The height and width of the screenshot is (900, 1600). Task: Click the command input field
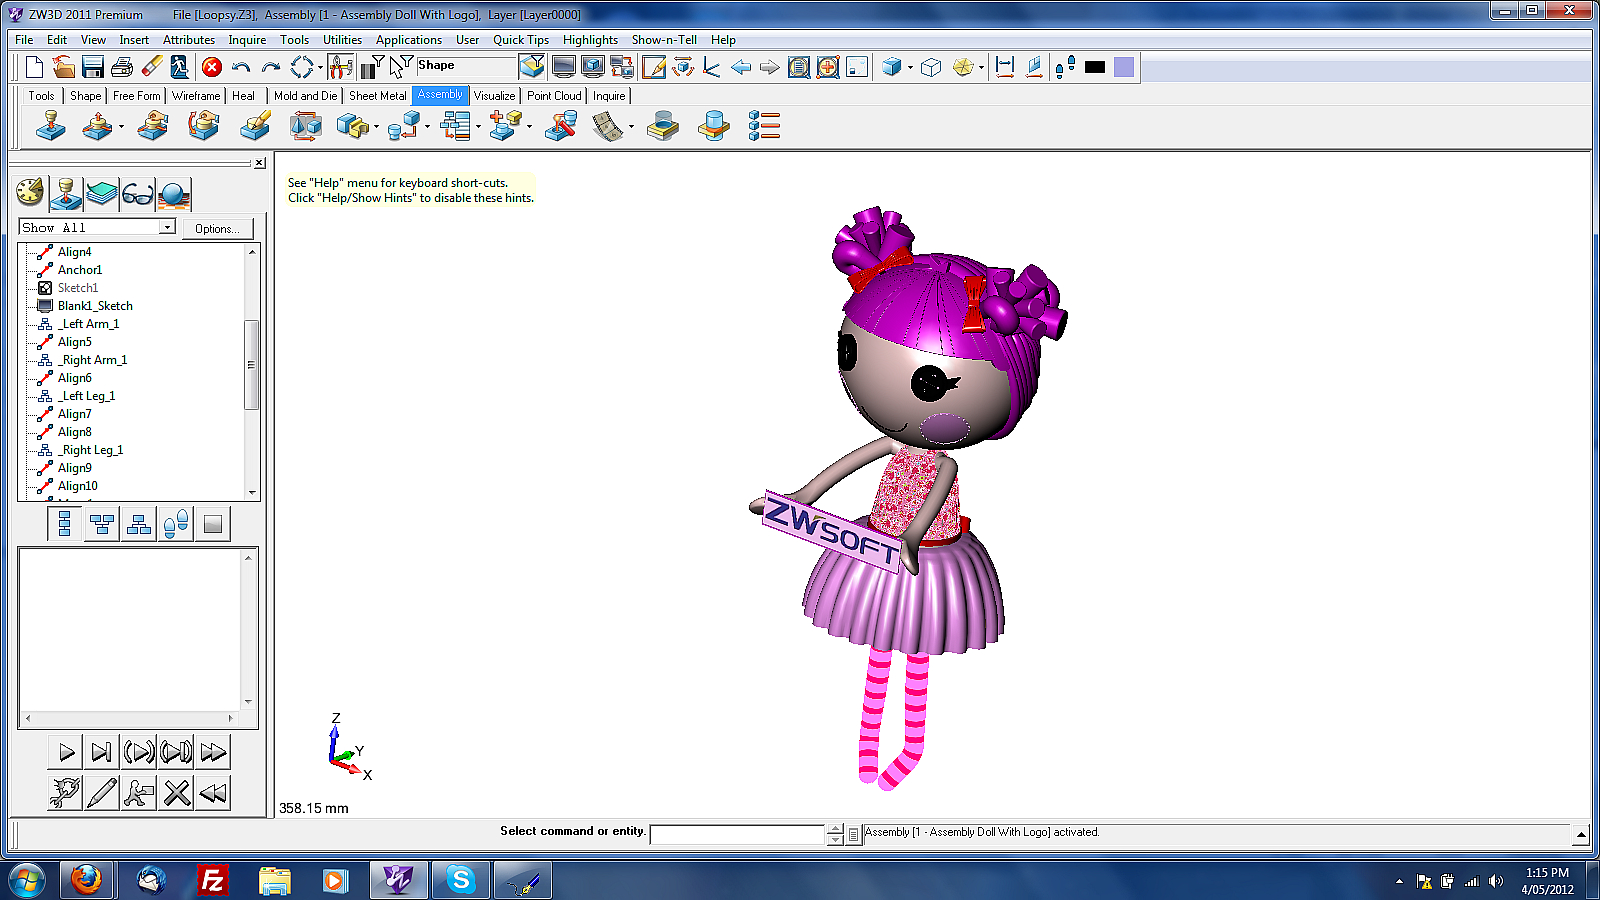click(x=737, y=834)
